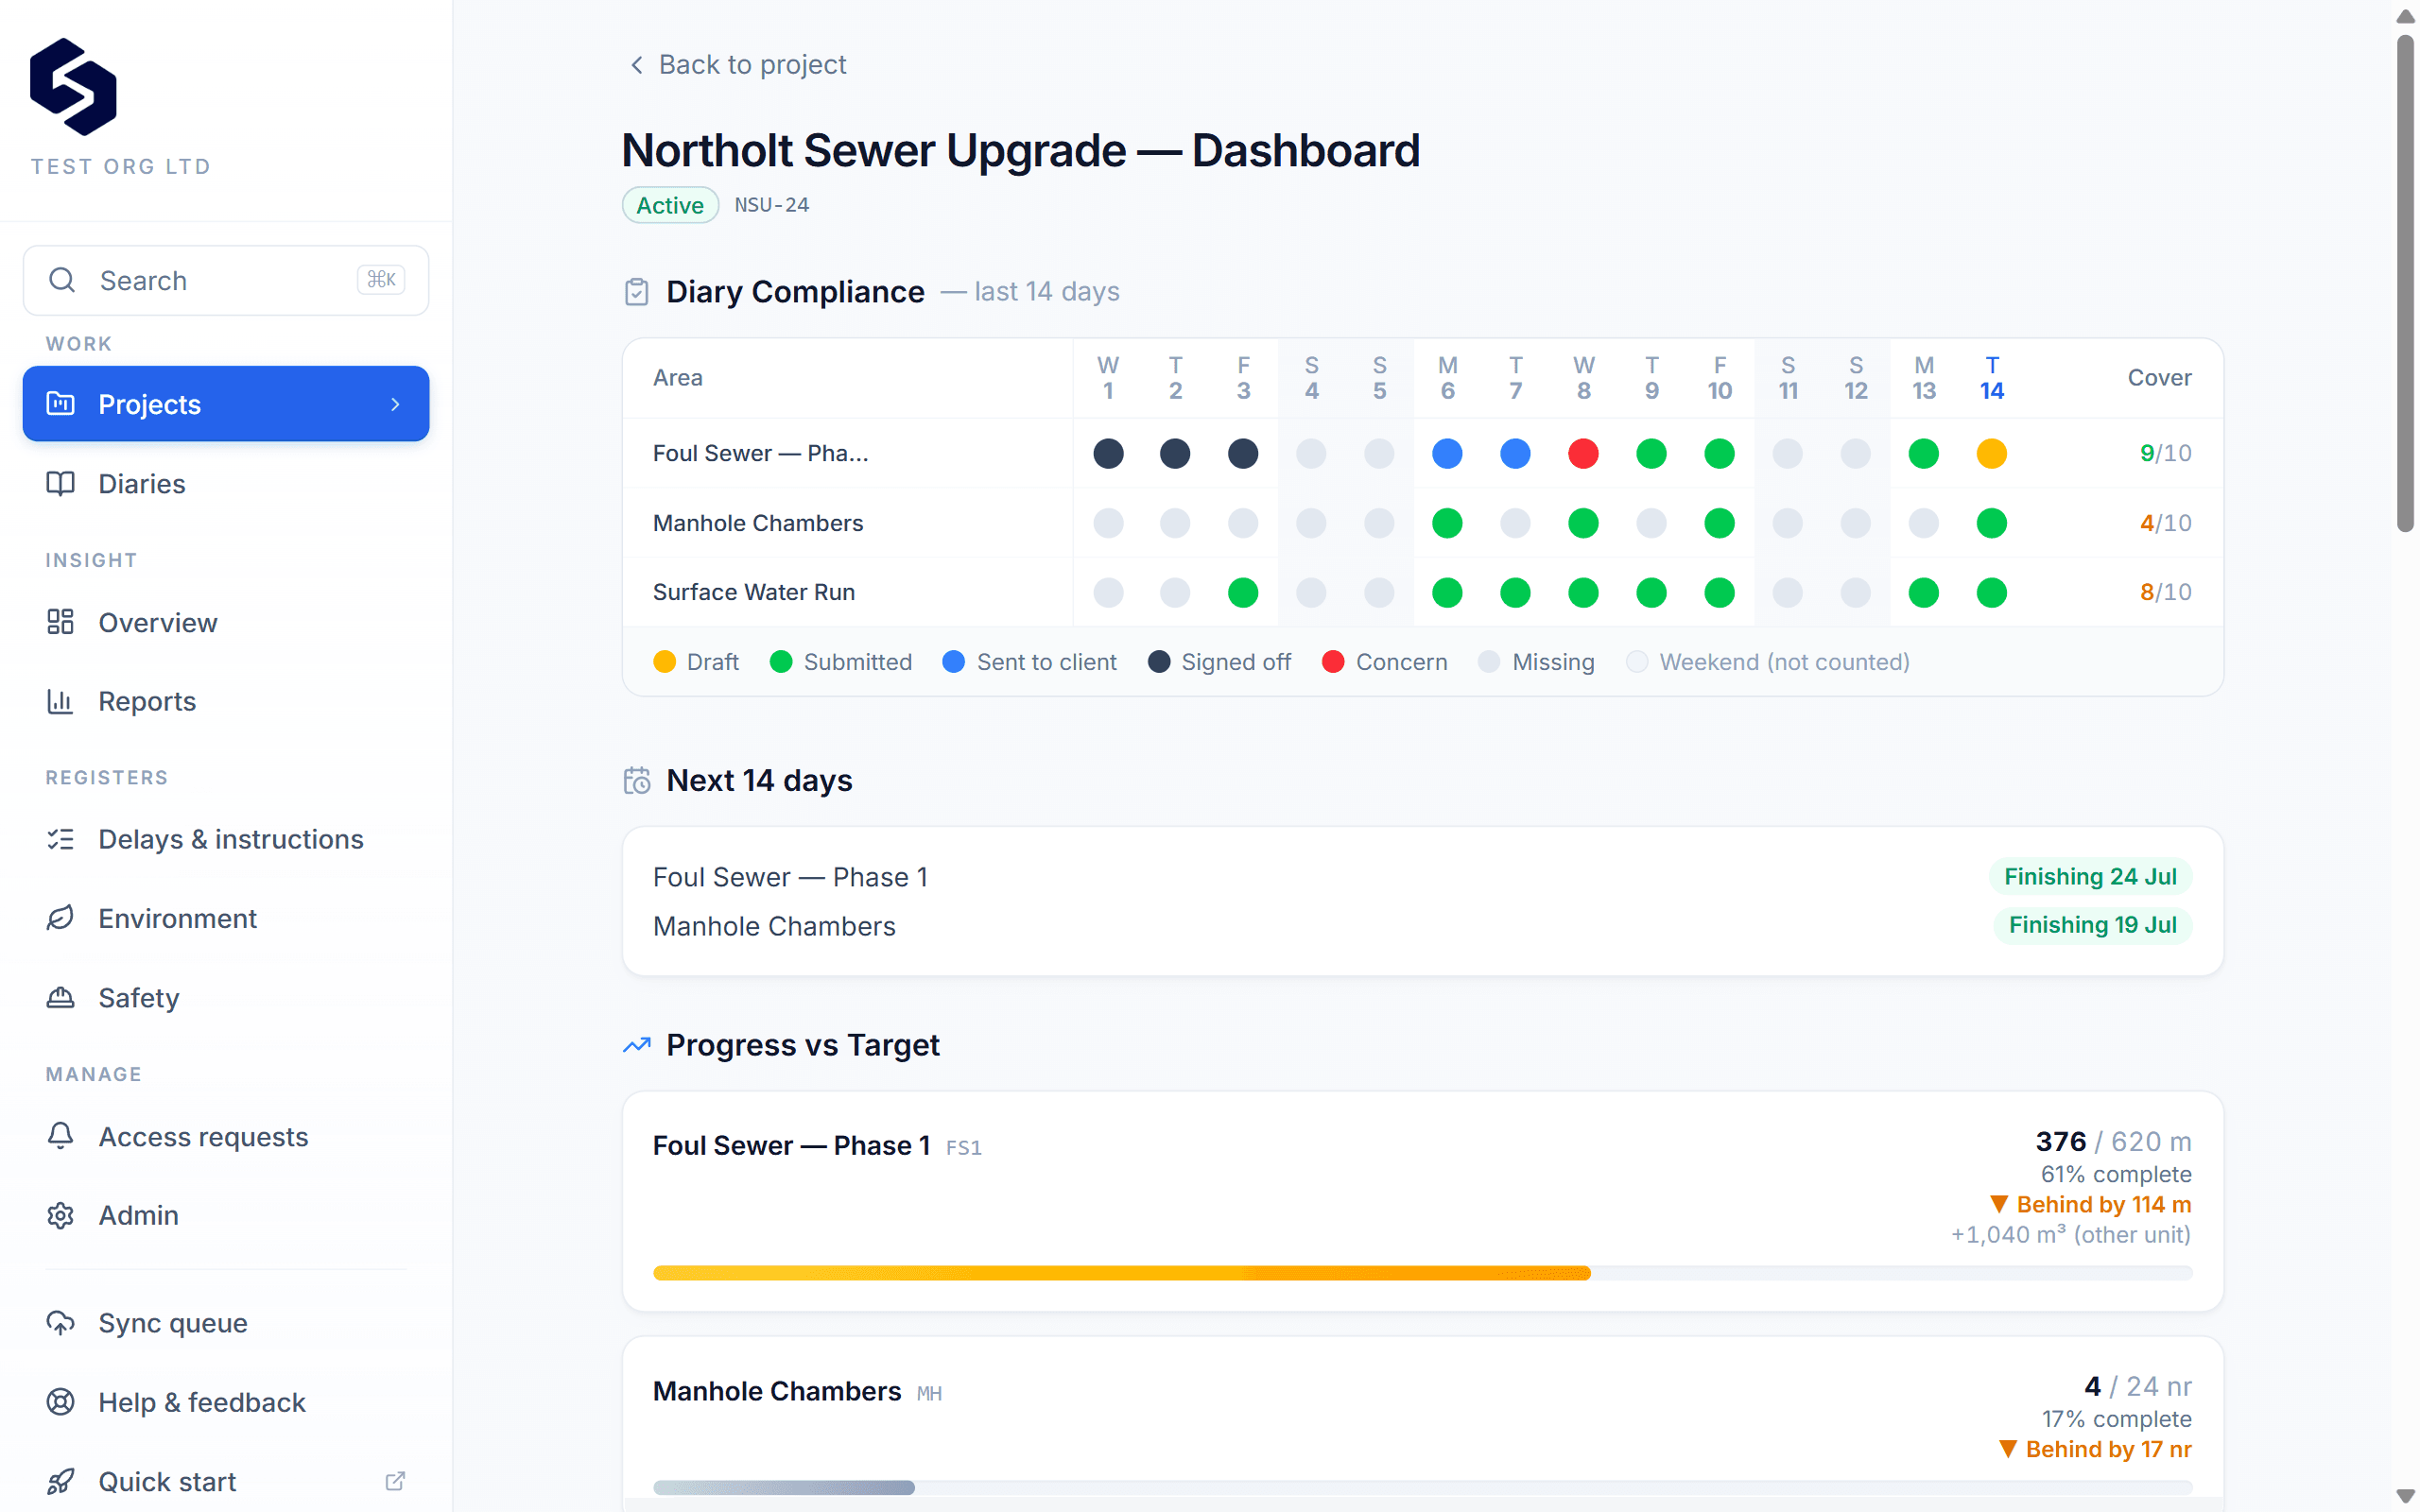Click the scrollbar down arrow

2405,1495
